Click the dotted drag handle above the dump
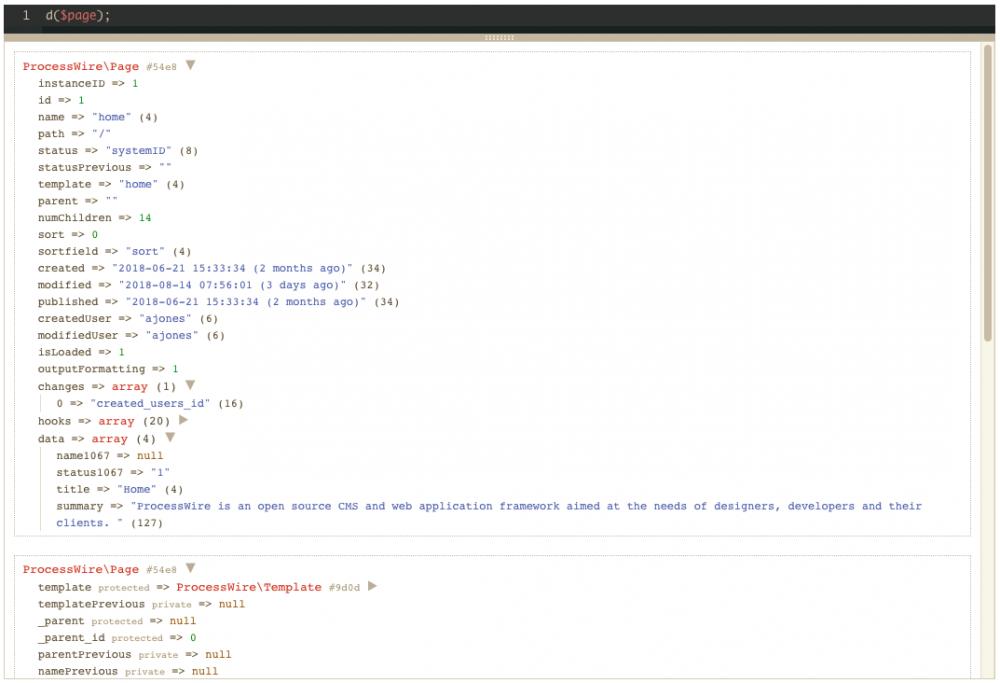 (500, 36)
